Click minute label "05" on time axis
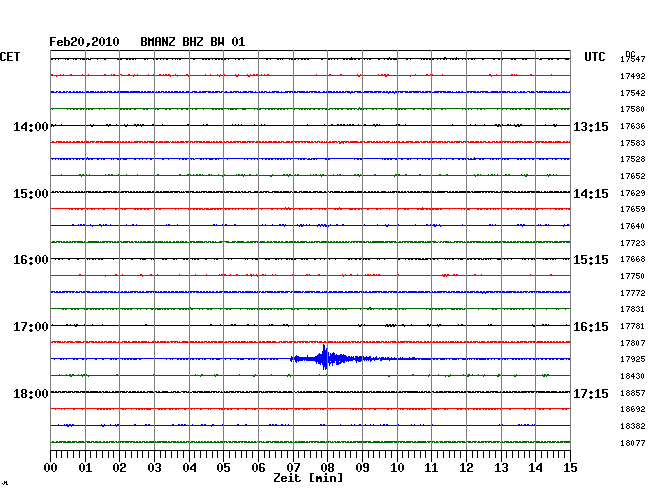The height and width of the screenshot is (494, 650). pyautogui.click(x=223, y=468)
